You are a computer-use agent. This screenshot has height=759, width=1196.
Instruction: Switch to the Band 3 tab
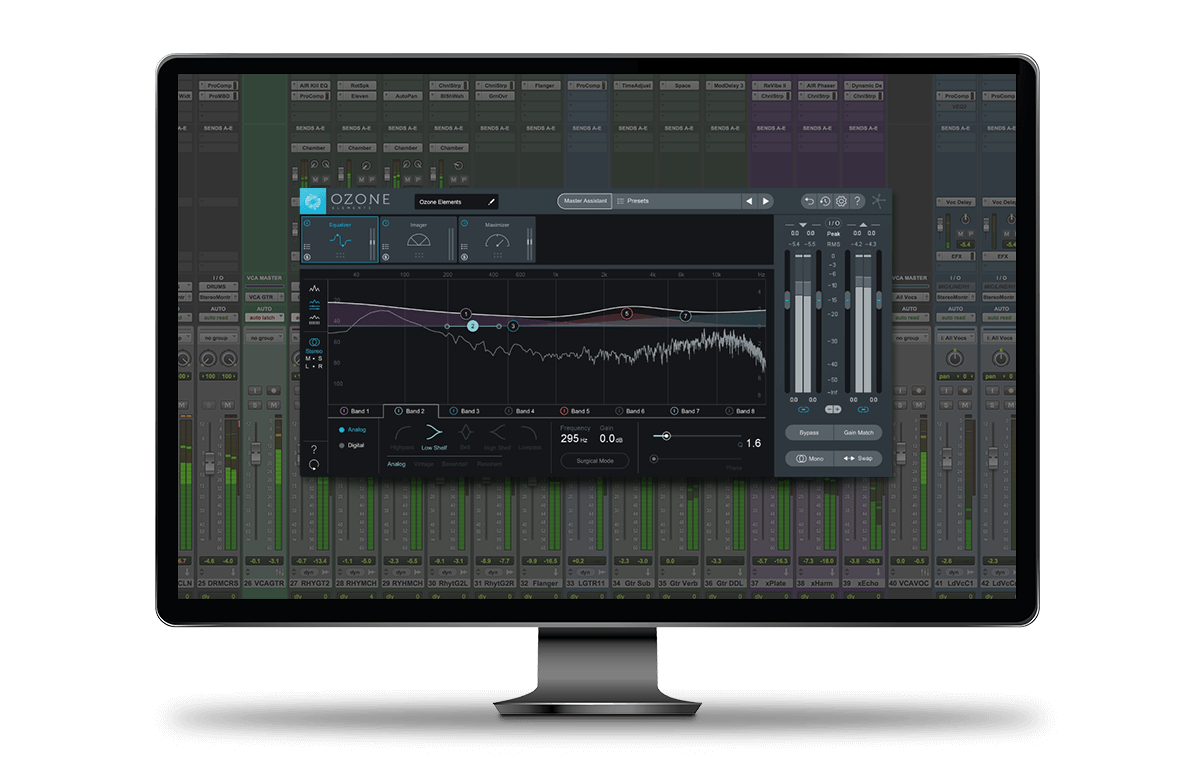click(x=465, y=411)
